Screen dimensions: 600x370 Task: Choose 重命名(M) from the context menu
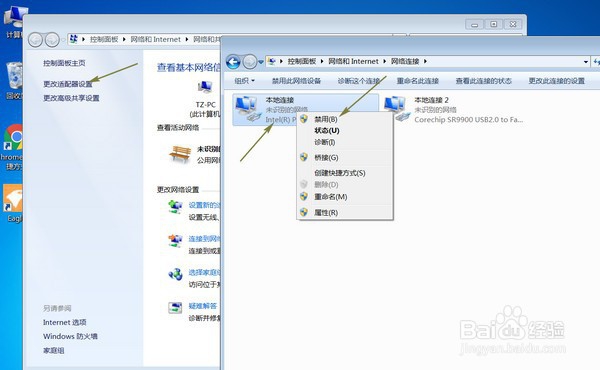coord(331,197)
